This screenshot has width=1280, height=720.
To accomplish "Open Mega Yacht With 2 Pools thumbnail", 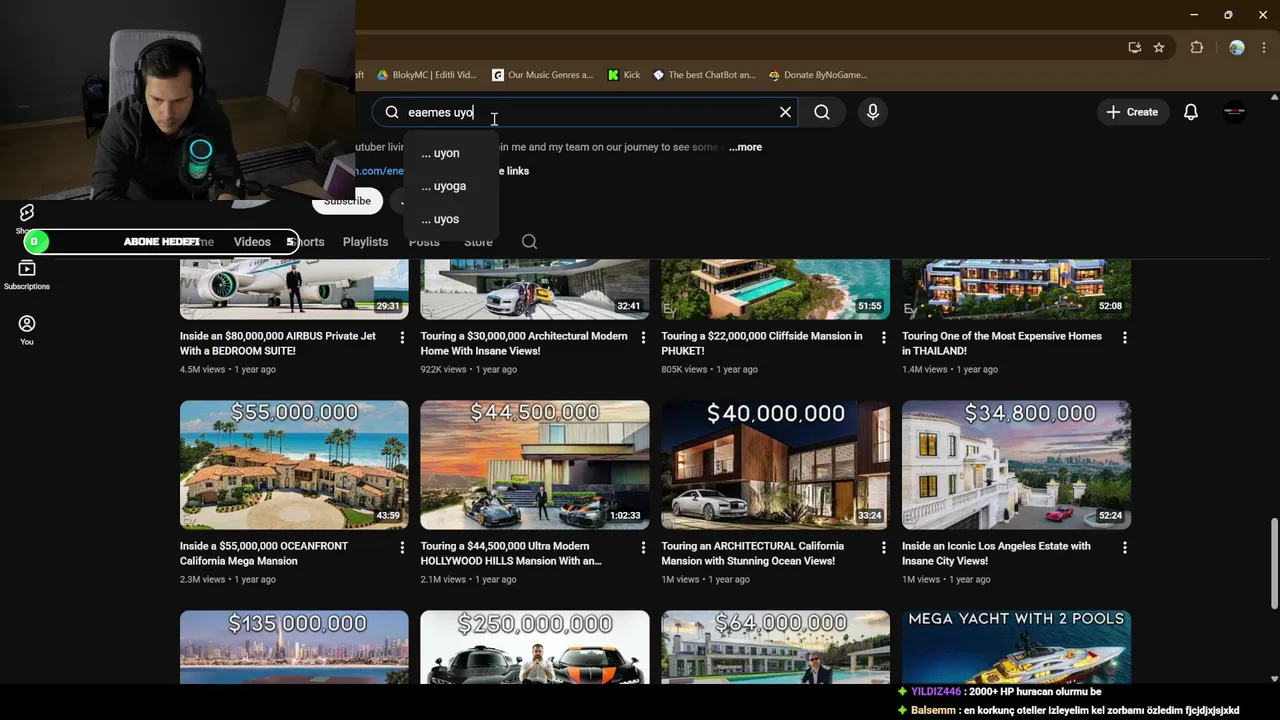I will point(1016,647).
